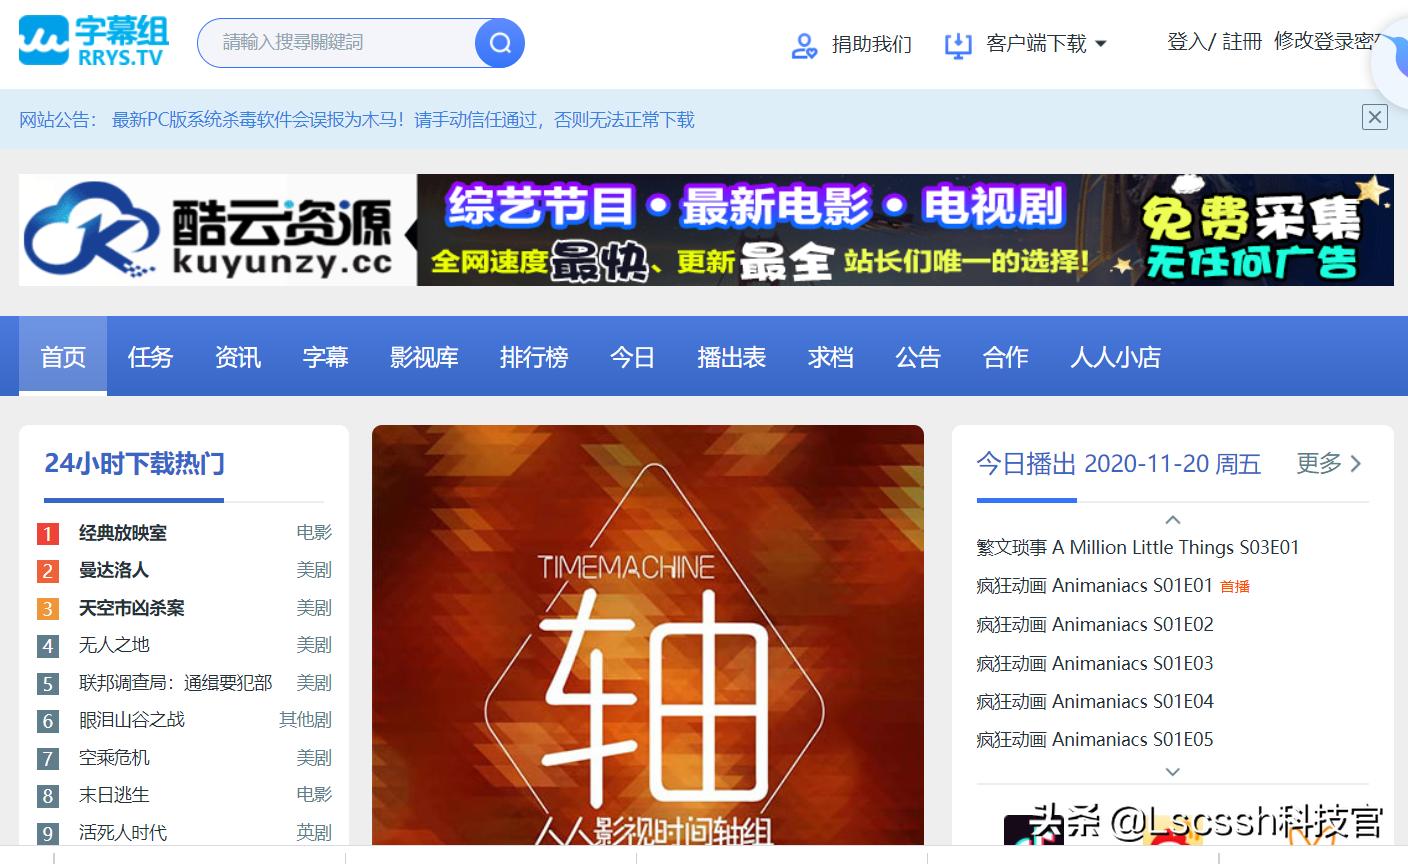1408x864 pixels.
Task: Open the 排行榜 nav tab
Action: click(534, 356)
